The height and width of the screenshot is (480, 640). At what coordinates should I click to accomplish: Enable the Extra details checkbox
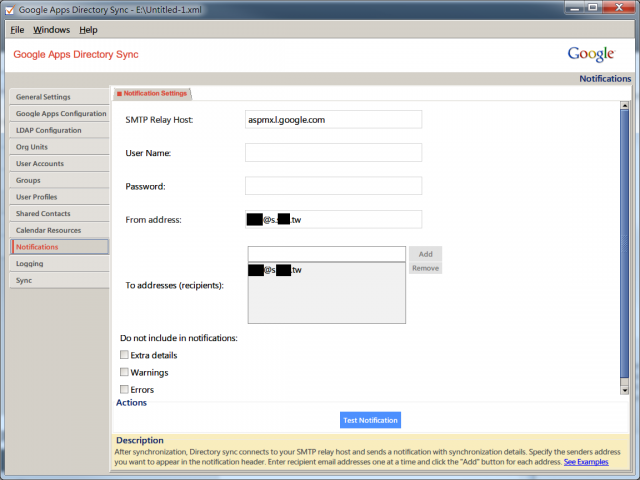[124, 355]
